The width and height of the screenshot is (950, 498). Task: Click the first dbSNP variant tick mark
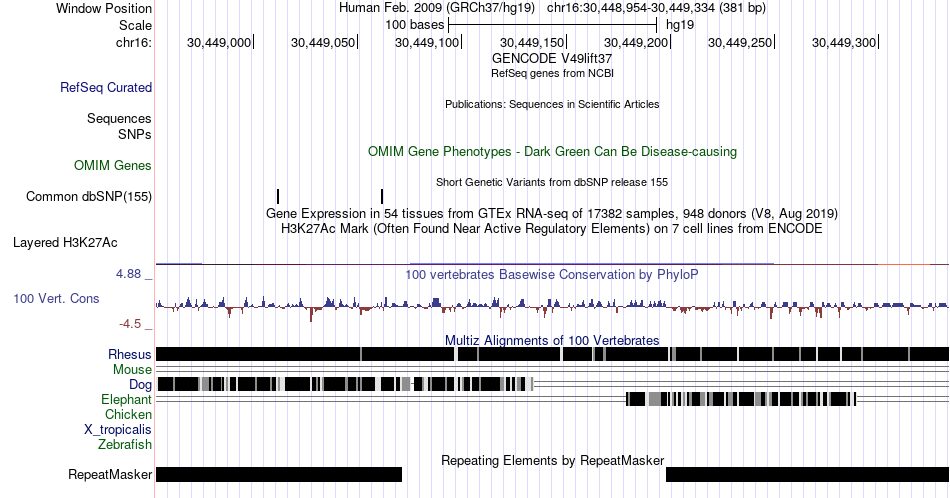click(x=278, y=196)
